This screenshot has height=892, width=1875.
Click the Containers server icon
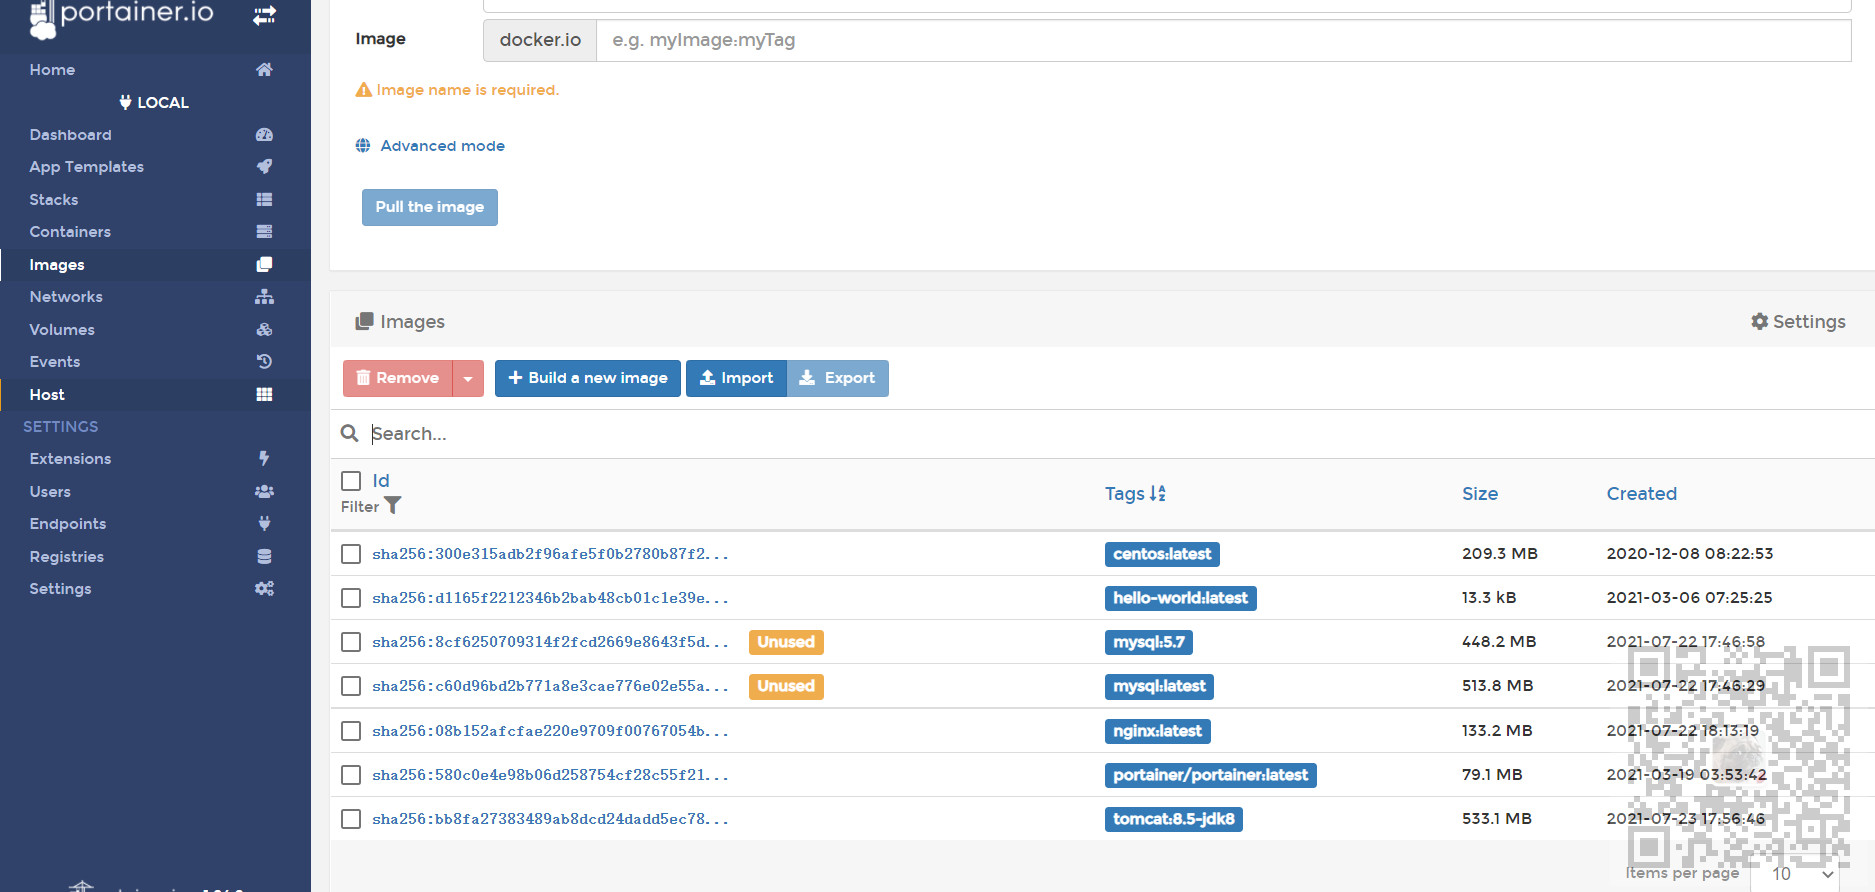coord(264,231)
